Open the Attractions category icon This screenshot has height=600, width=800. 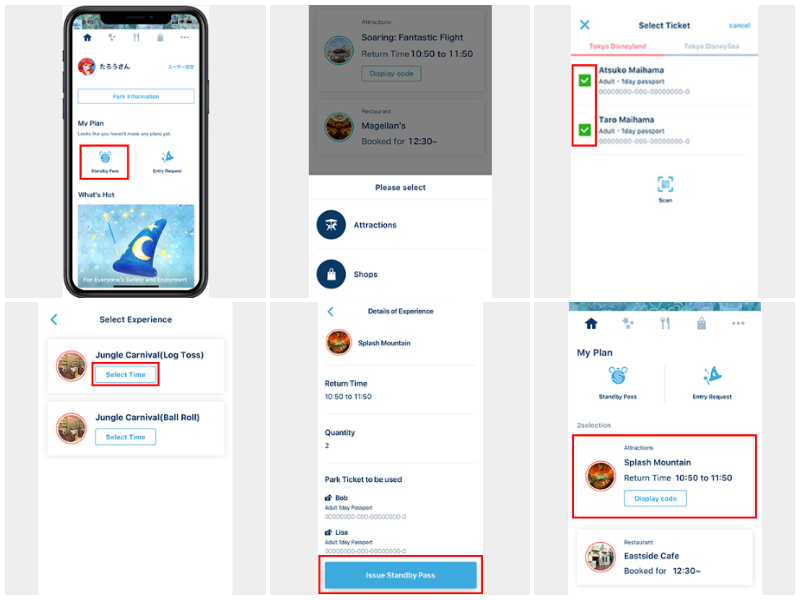click(x=331, y=225)
